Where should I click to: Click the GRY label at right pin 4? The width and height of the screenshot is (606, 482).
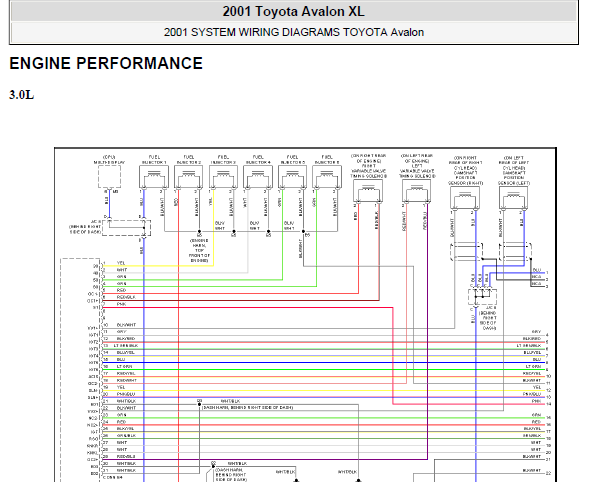click(536, 332)
